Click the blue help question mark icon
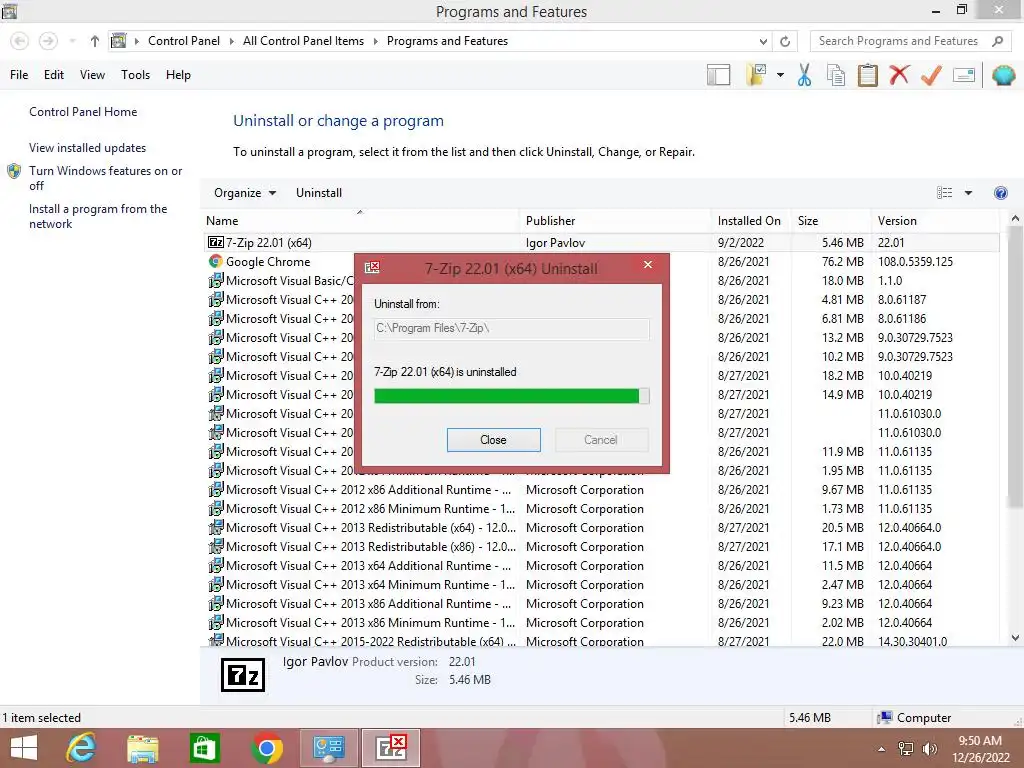The height and width of the screenshot is (768, 1024). click(x=1000, y=193)
